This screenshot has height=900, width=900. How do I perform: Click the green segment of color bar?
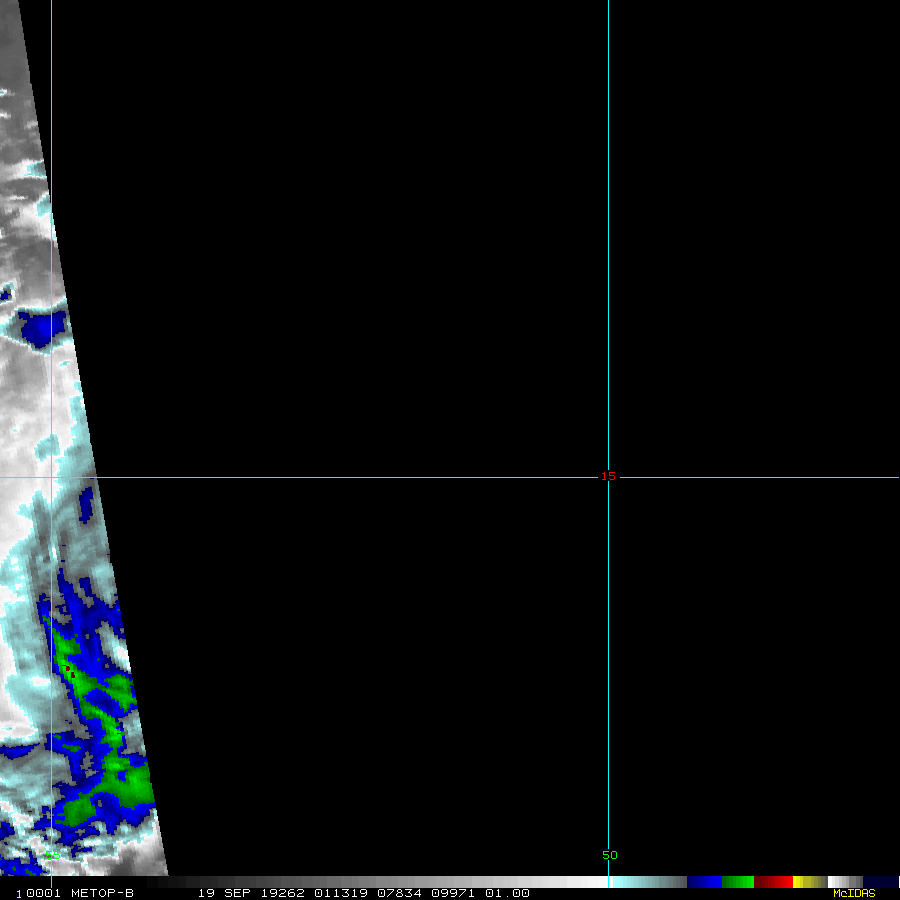tap(738, 882)
